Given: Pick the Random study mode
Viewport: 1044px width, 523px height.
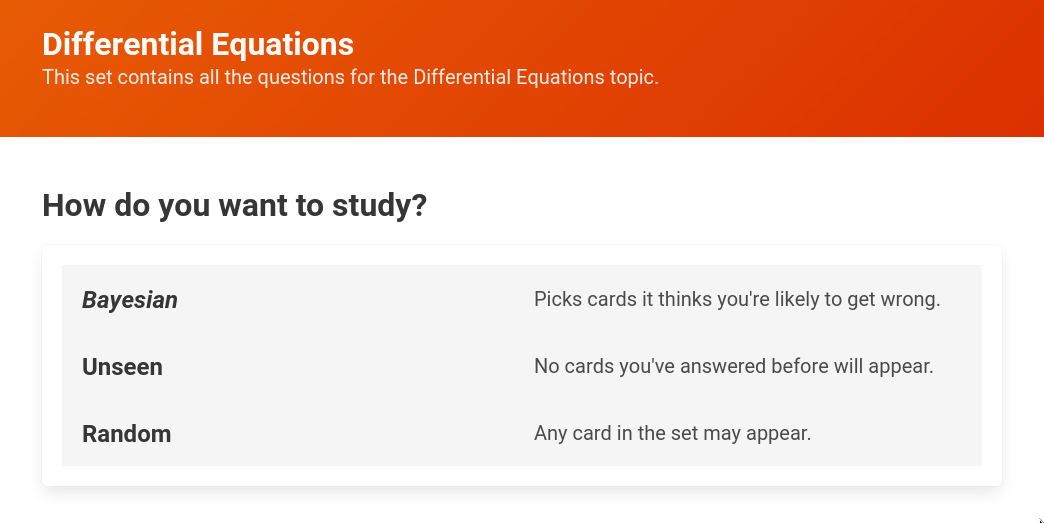Looking at the screenshot, I should click(x=521, y=433).
